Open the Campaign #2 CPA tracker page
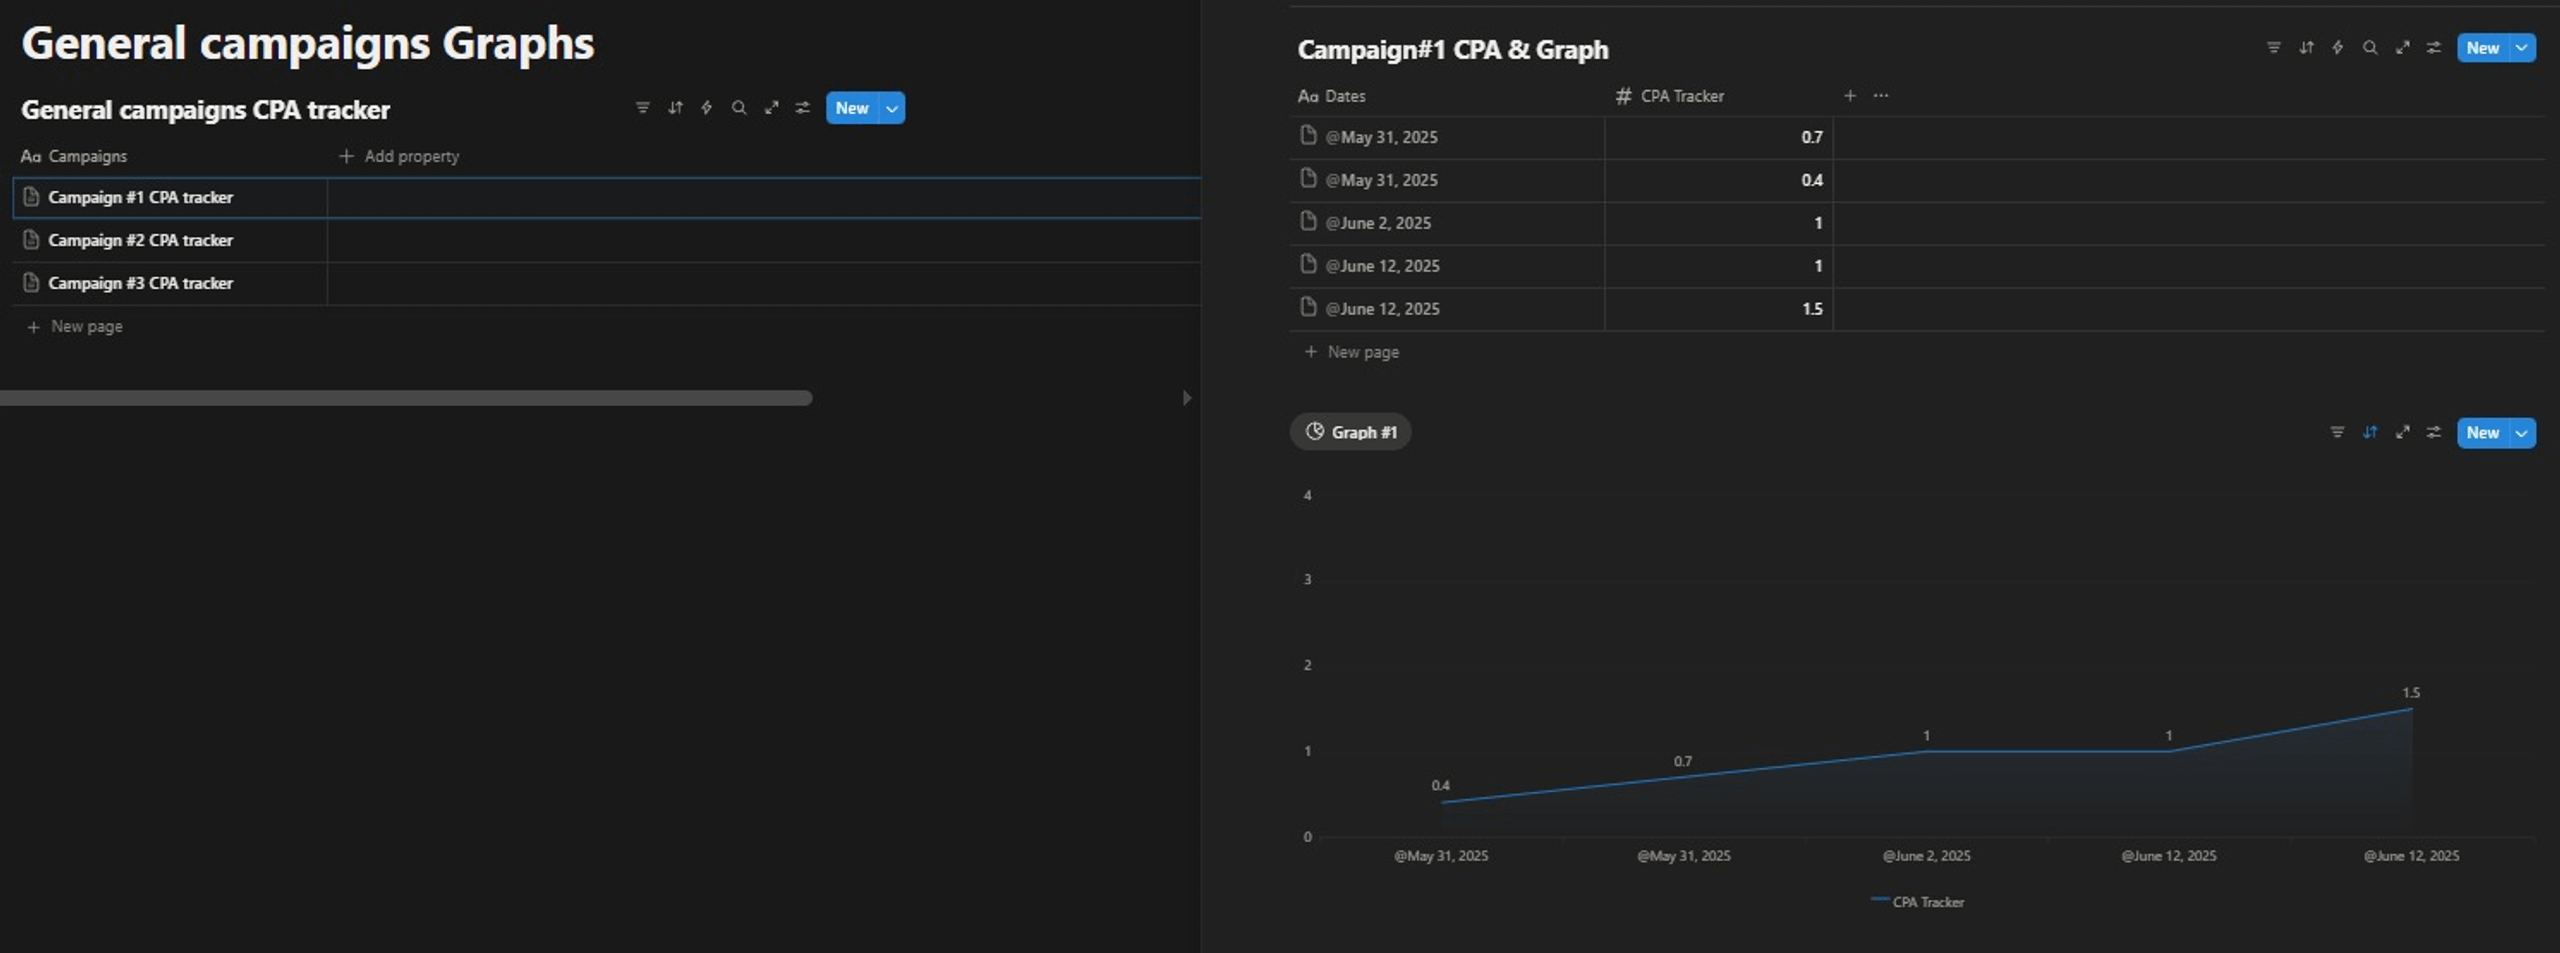2560x953 pixels. click(140, 240)
